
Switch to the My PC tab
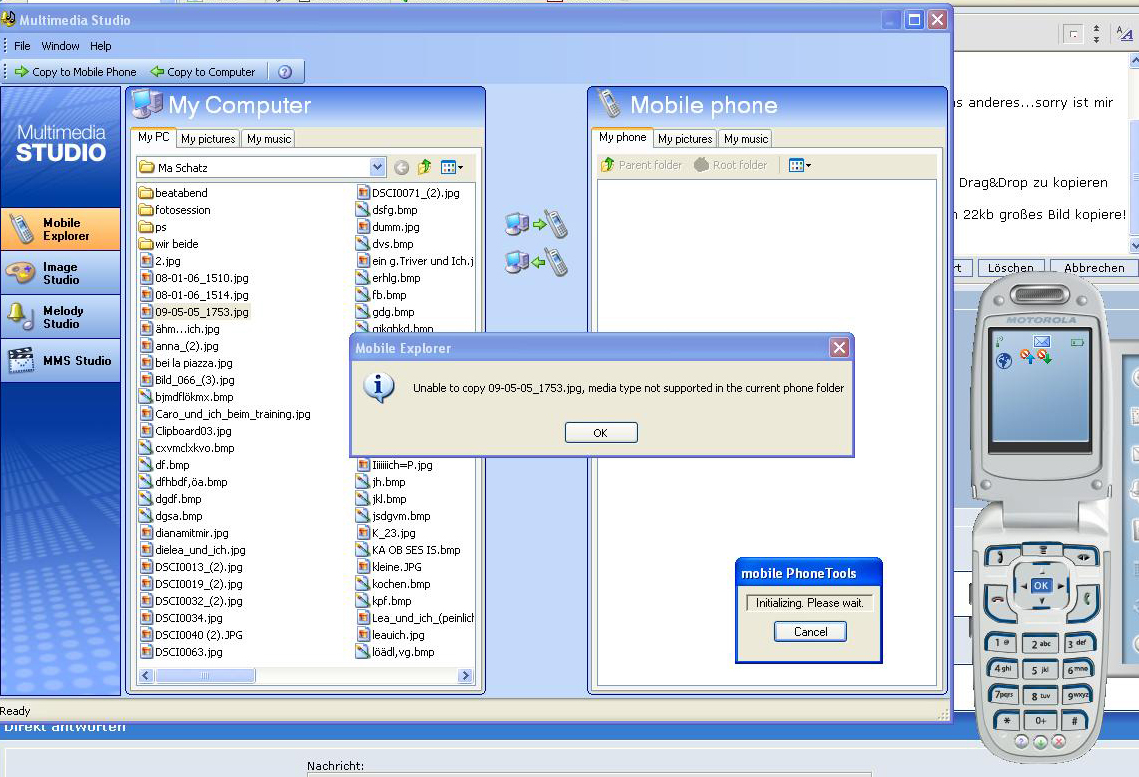(x=153, y=137)
